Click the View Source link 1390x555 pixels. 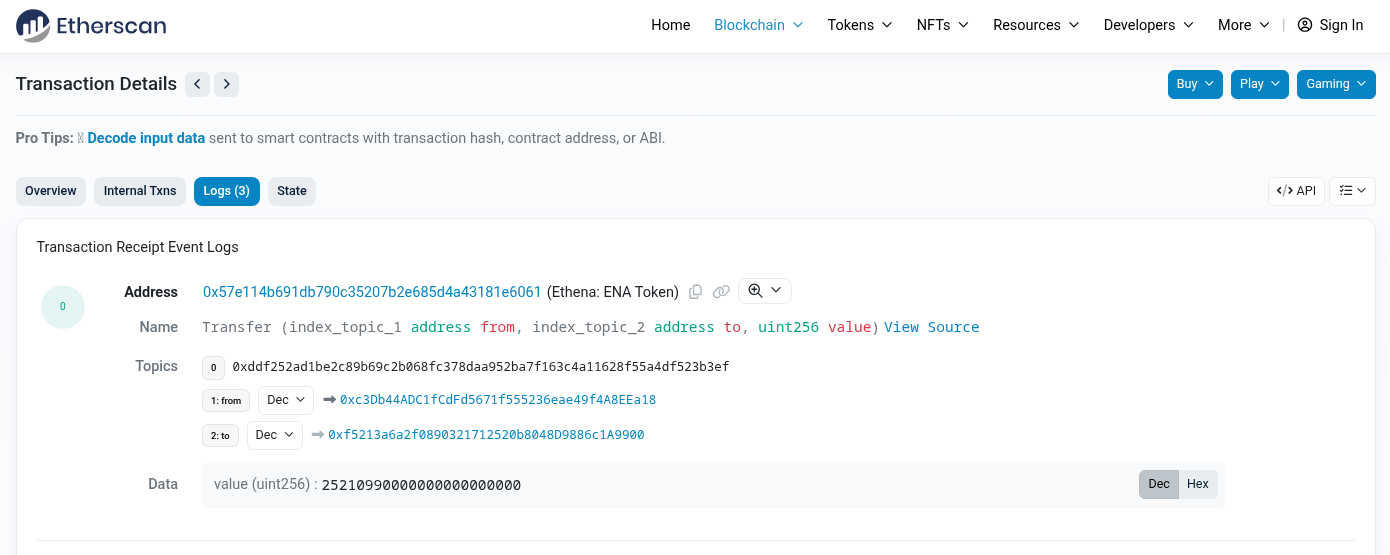[x=931, y=327]
